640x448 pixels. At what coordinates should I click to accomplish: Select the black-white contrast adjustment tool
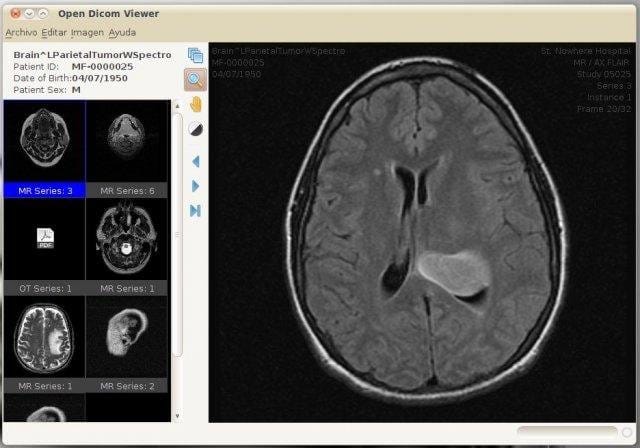point(195,129)
